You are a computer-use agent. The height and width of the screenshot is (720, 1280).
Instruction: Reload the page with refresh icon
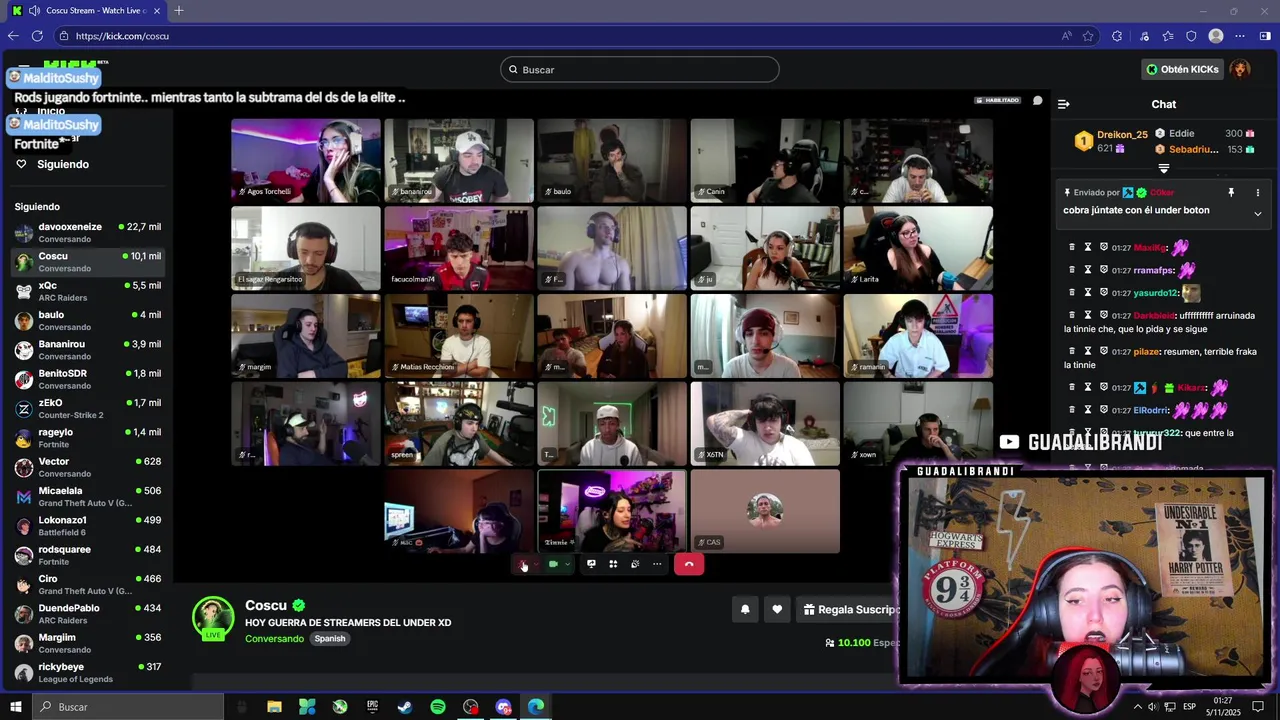coord(37,36)
